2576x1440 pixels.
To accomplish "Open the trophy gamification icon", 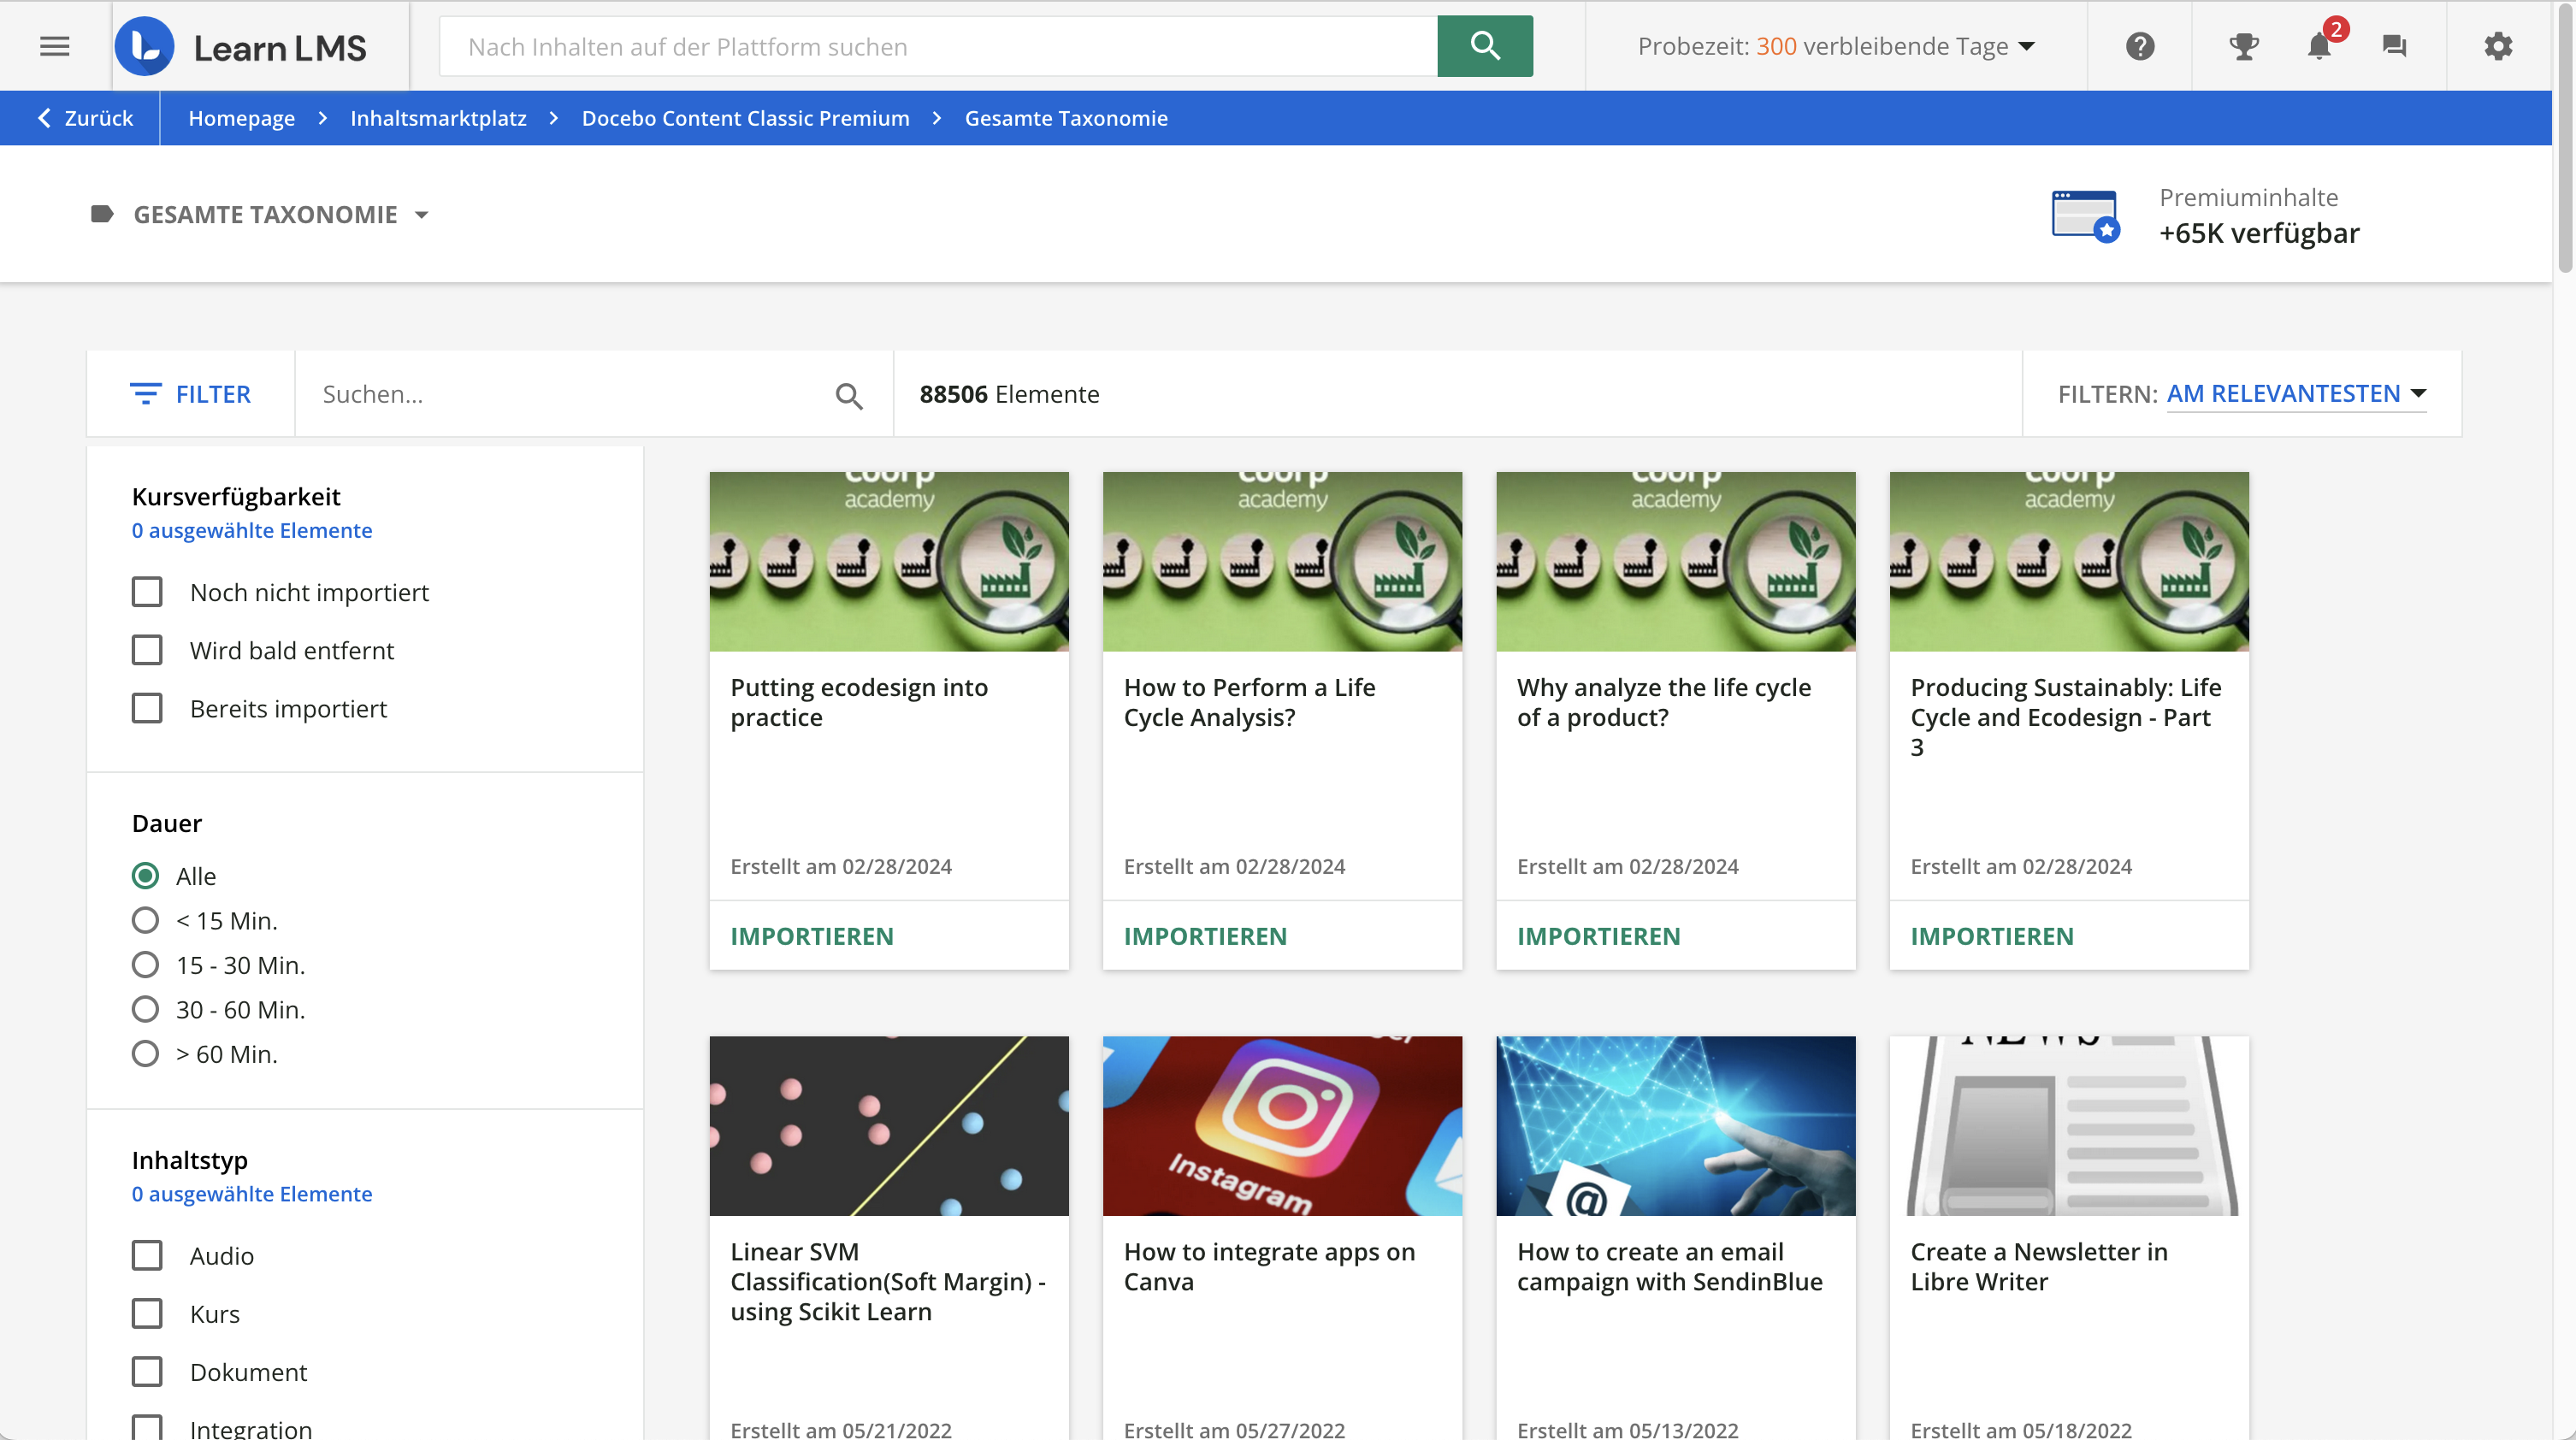I will [2244, 46].
